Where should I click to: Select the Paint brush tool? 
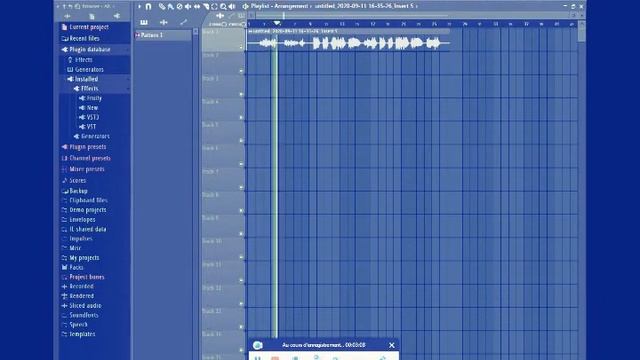coord(170,7)
